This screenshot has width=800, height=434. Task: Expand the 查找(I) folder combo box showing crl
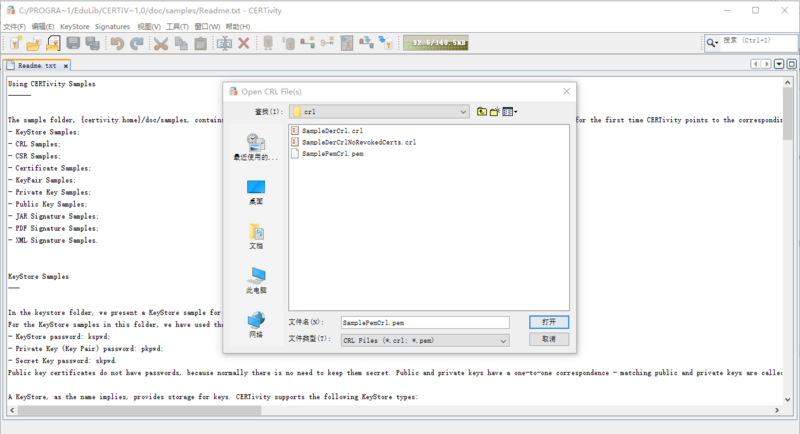pos(379,111)
